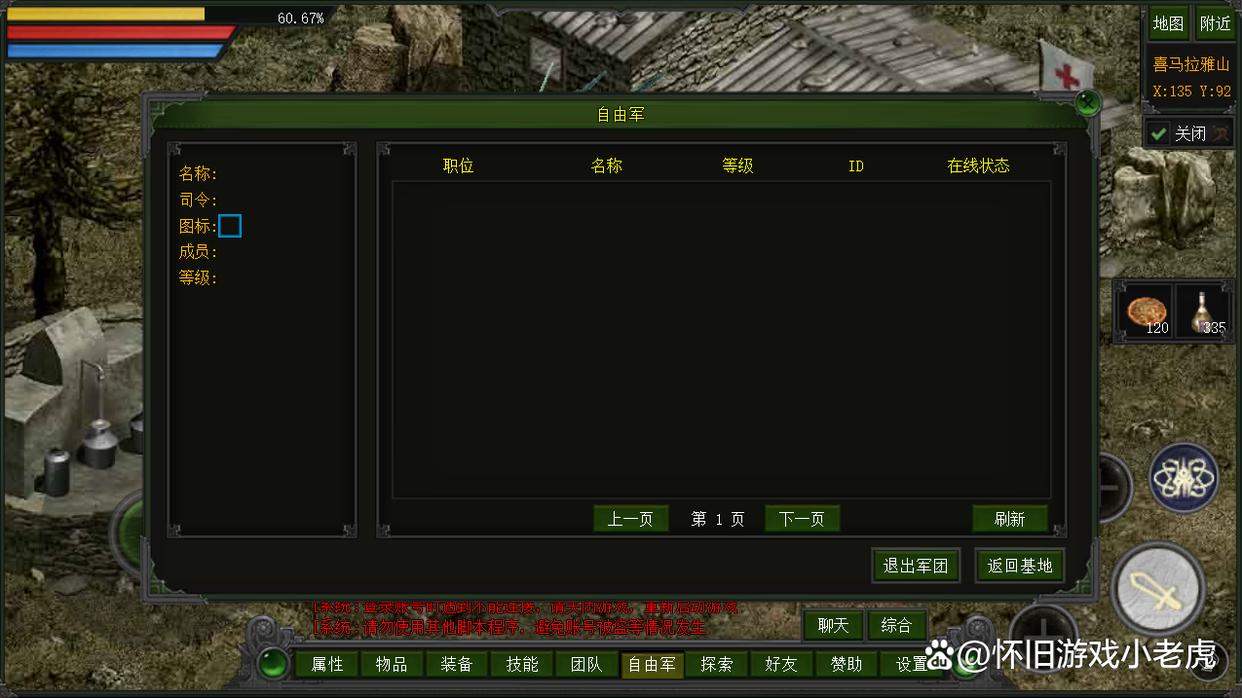Tap the sword attack icon
Screen dimensions: 1242x698
pyautogui.click(x=1158, y=589)
